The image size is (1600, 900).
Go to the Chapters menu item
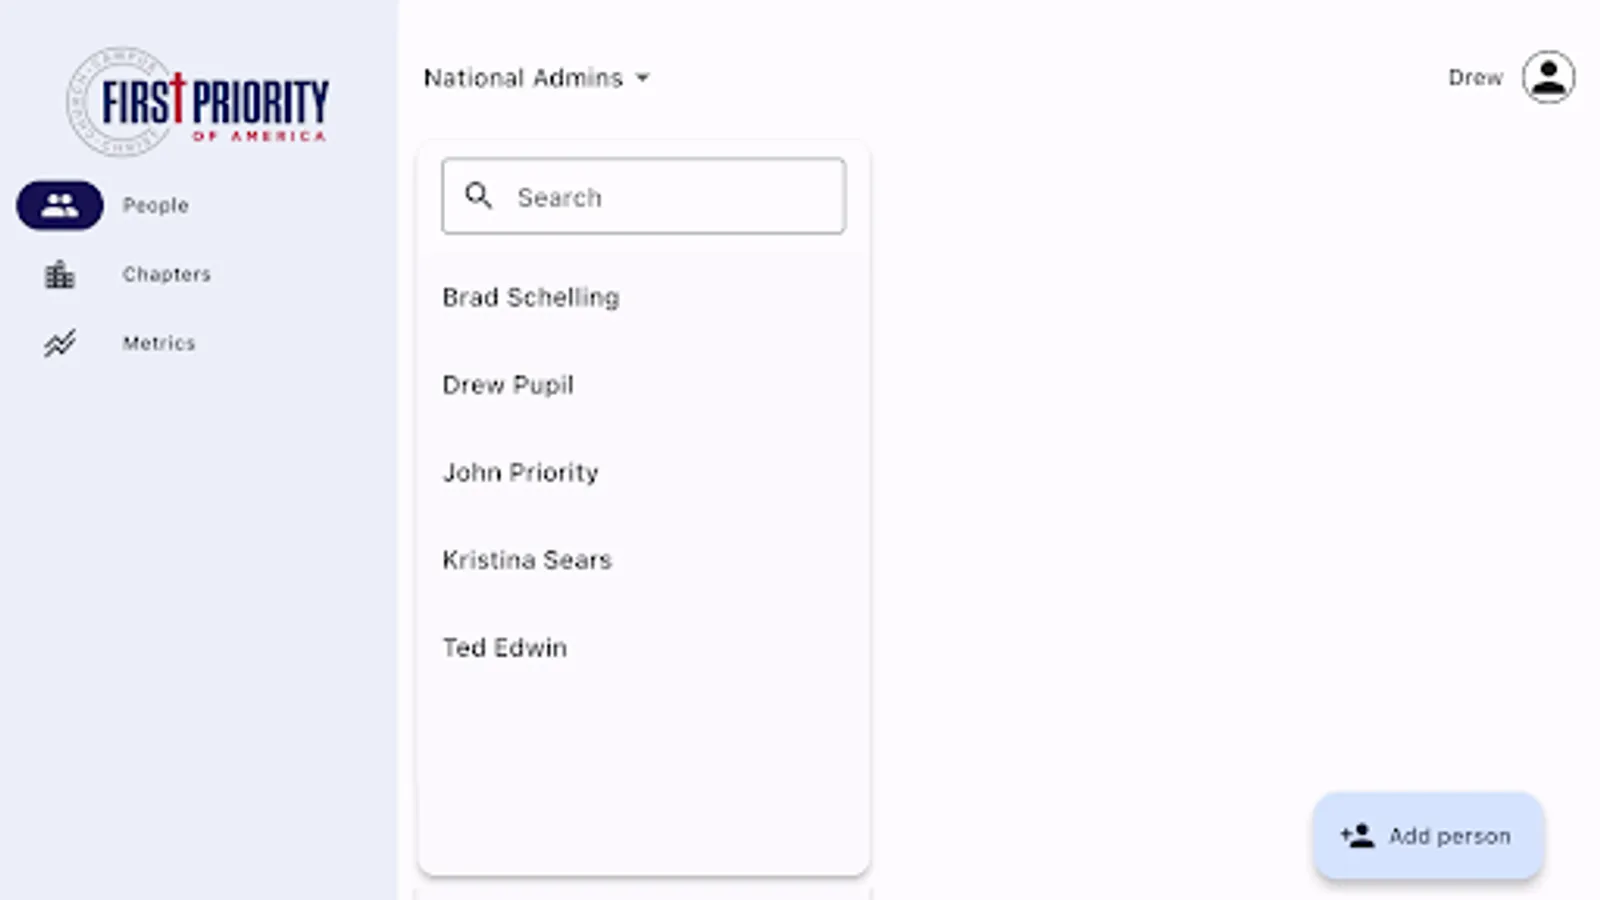tap(166, 274)
